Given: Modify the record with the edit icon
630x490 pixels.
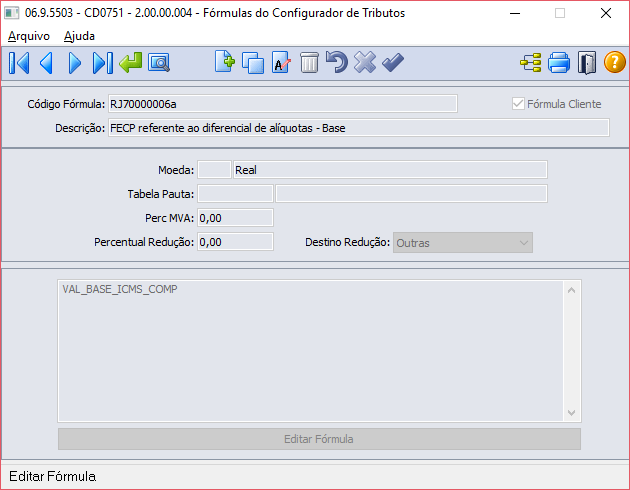Looking at the screenshot, I should pos(281,62).
